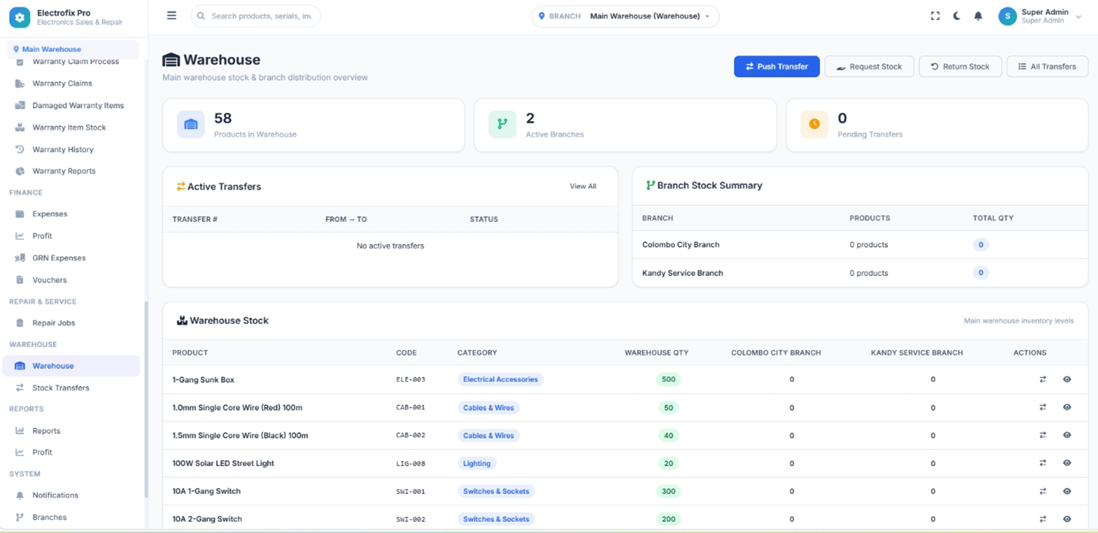Image resolution: width=1098 pixels, height=533 pixels.
Task: Click Colombo City Branch row in summary
Action: click(860, 244)
